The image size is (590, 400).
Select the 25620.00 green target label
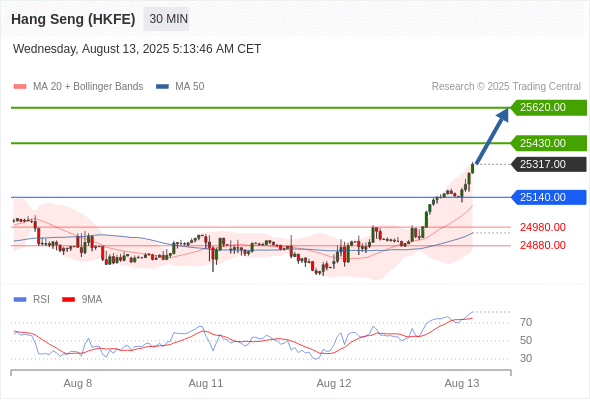tap(549, 108)
